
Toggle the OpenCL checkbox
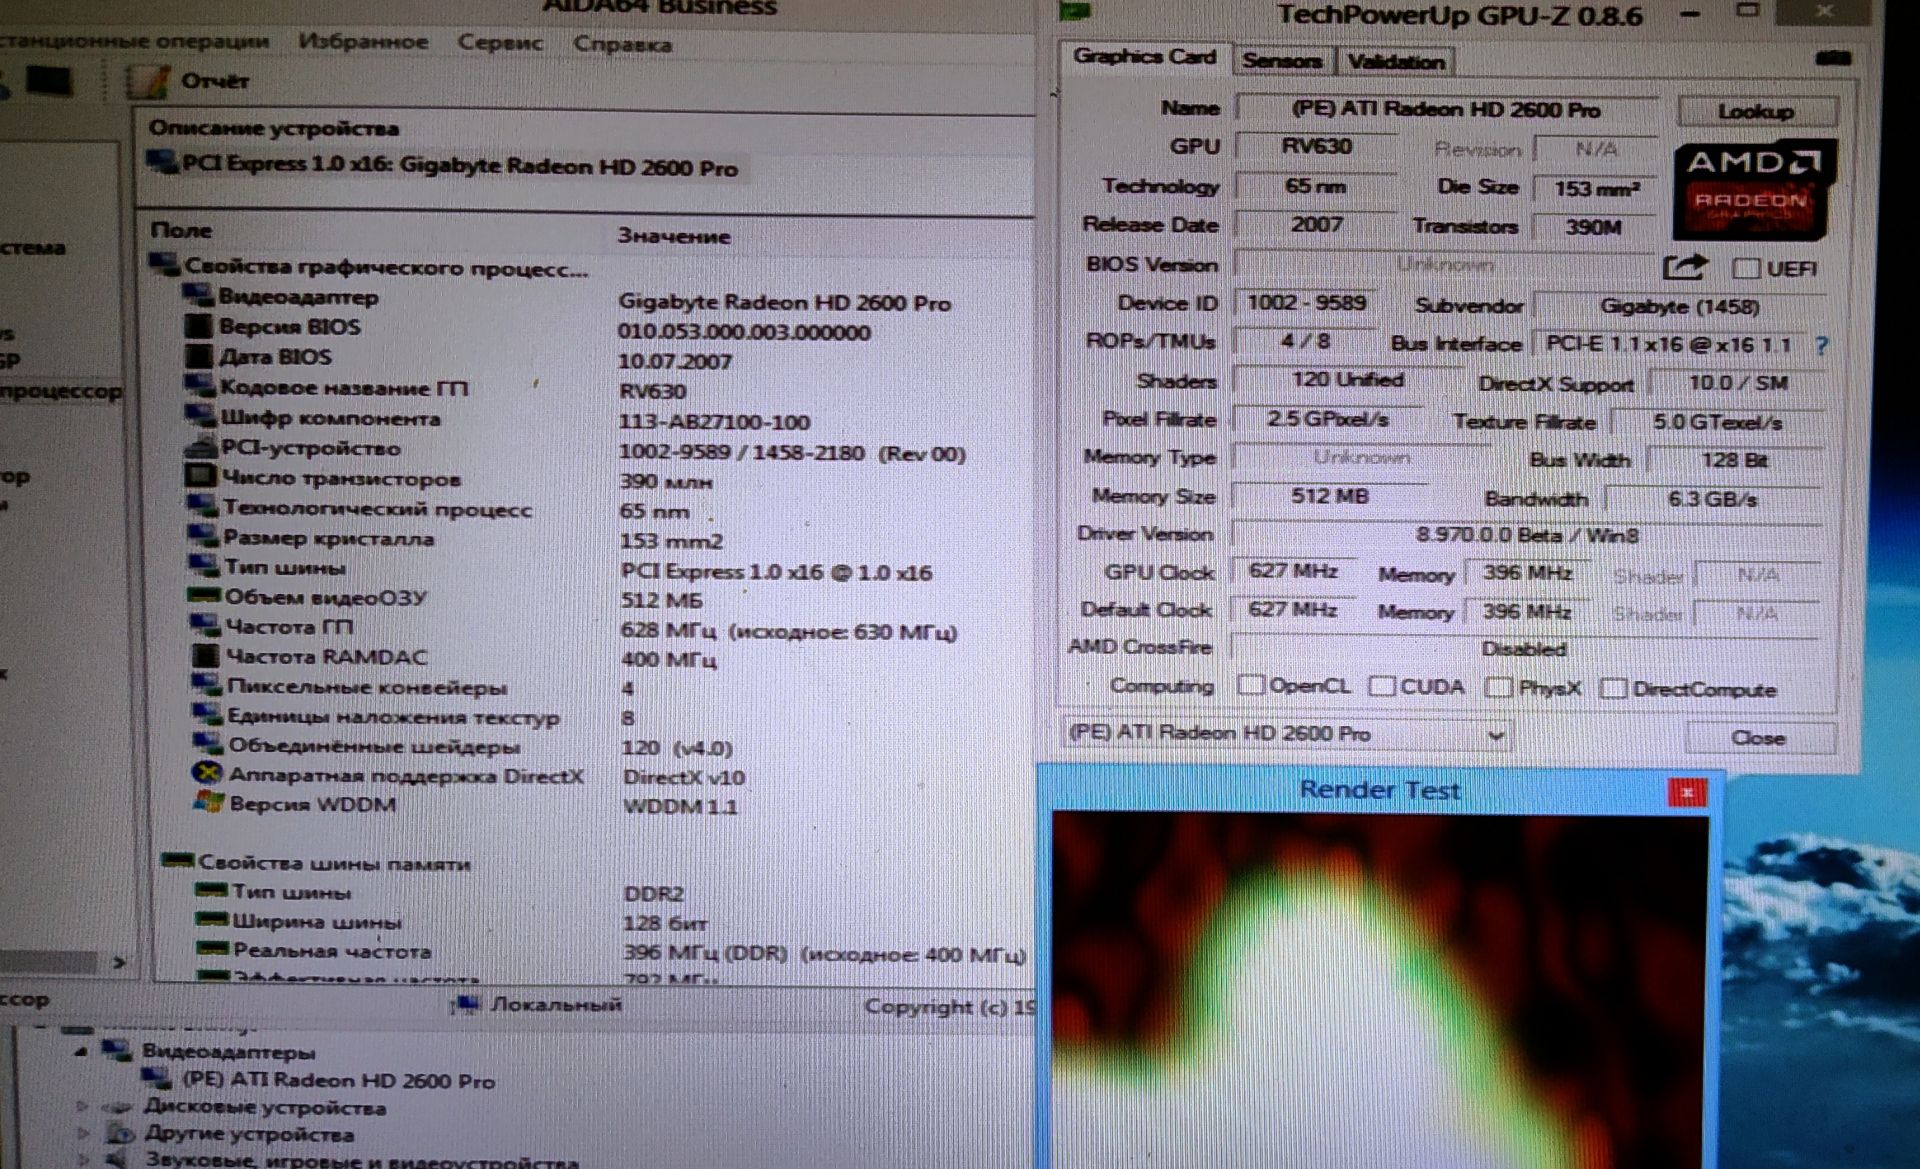[1250, 685]
